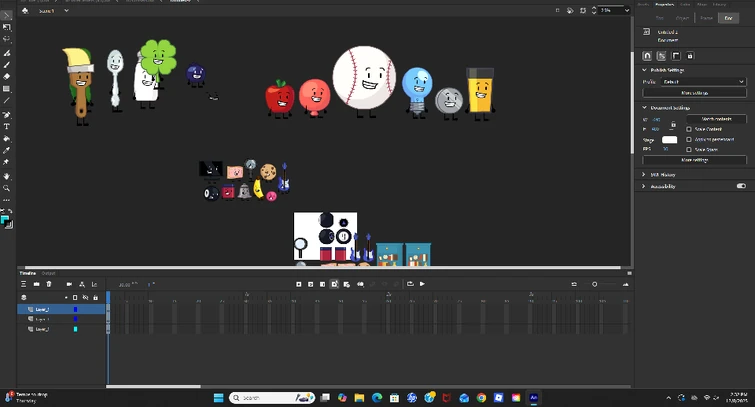Click the Onion Skin icon
The height and width of the screenshot is (407, 755).
click(360, 284)
